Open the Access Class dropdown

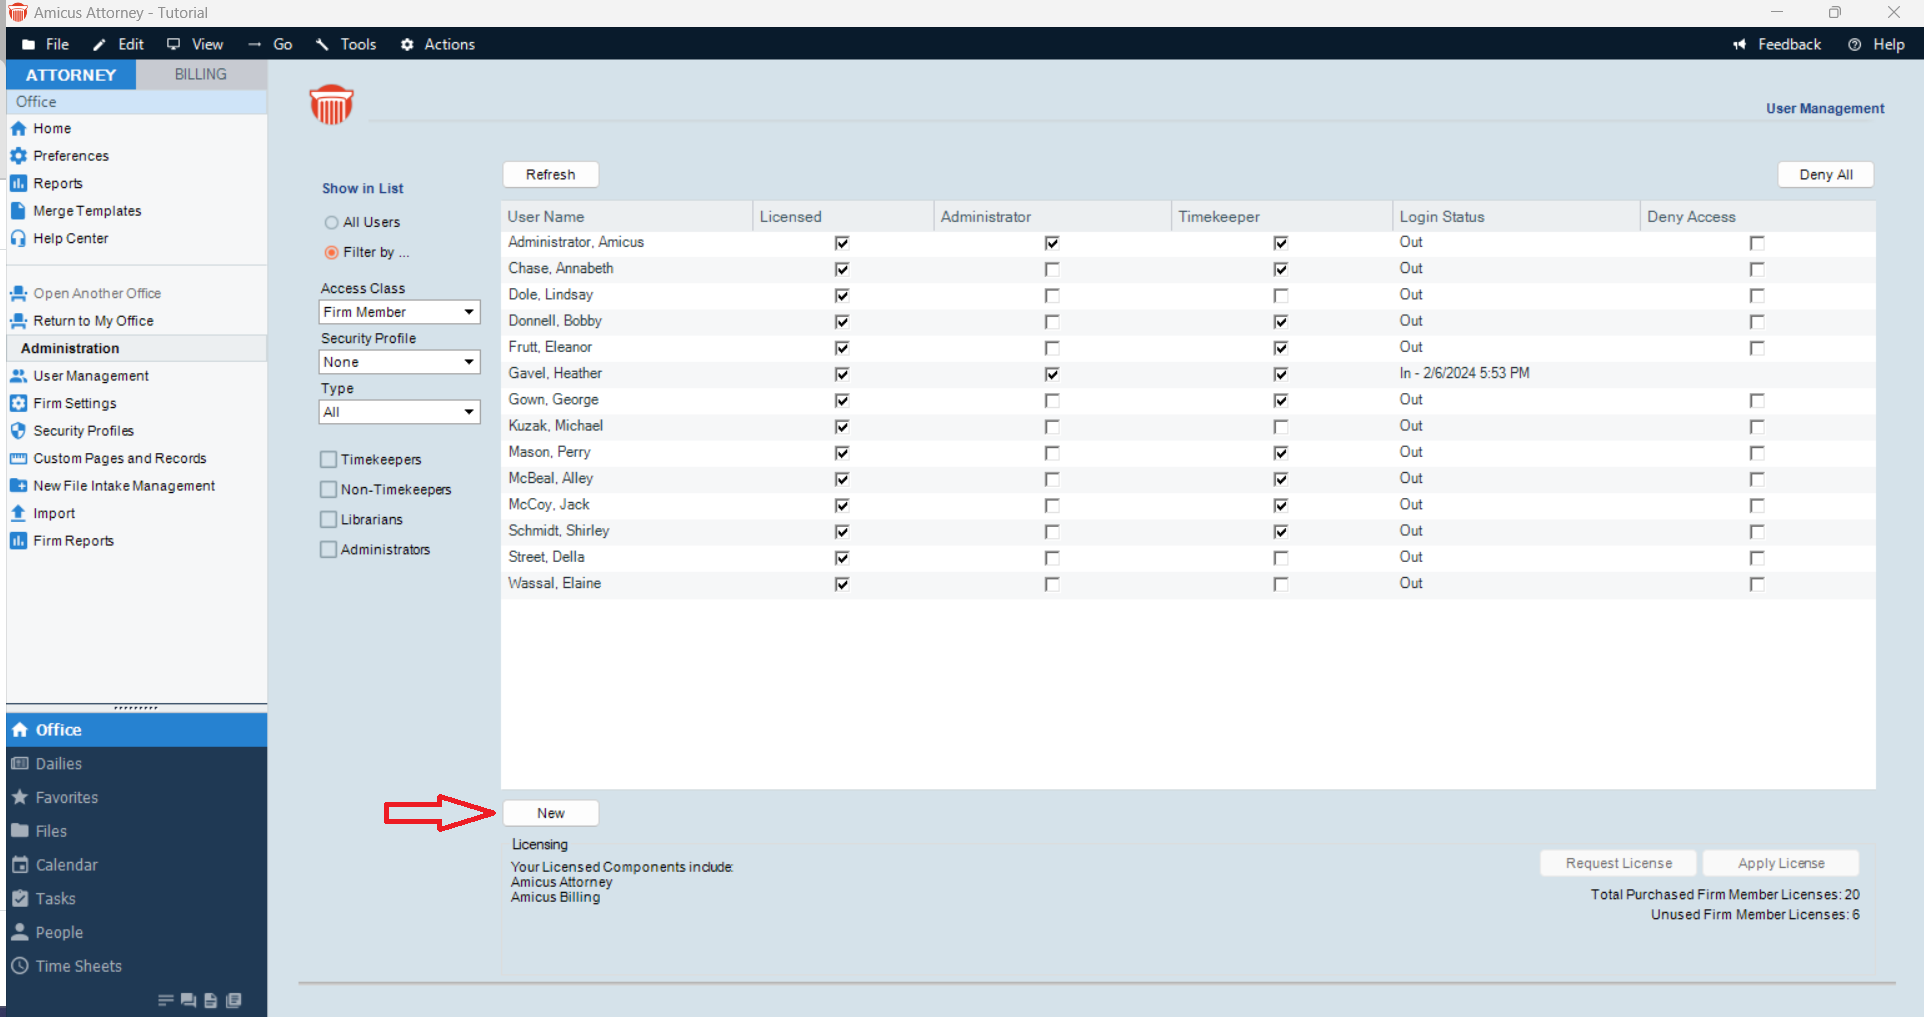pyautogui.click(x=399, y=312)
